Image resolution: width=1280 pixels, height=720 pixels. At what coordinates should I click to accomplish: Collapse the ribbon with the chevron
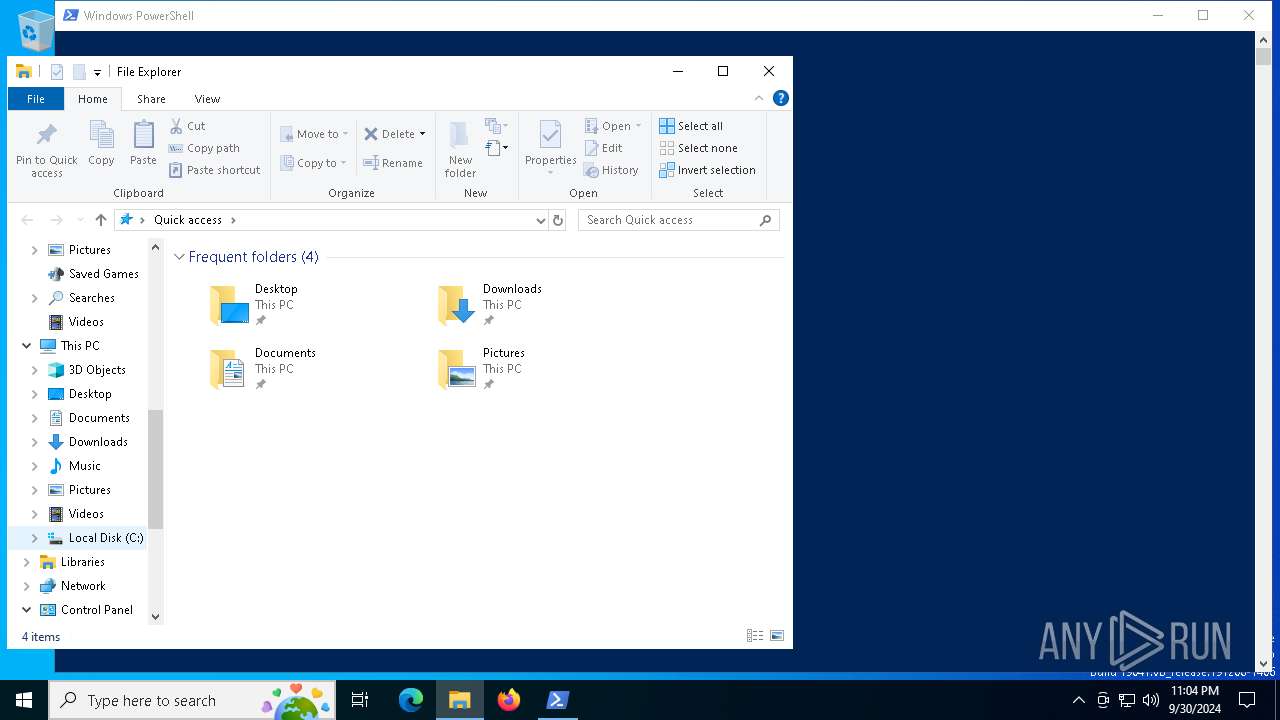[759, 98]
